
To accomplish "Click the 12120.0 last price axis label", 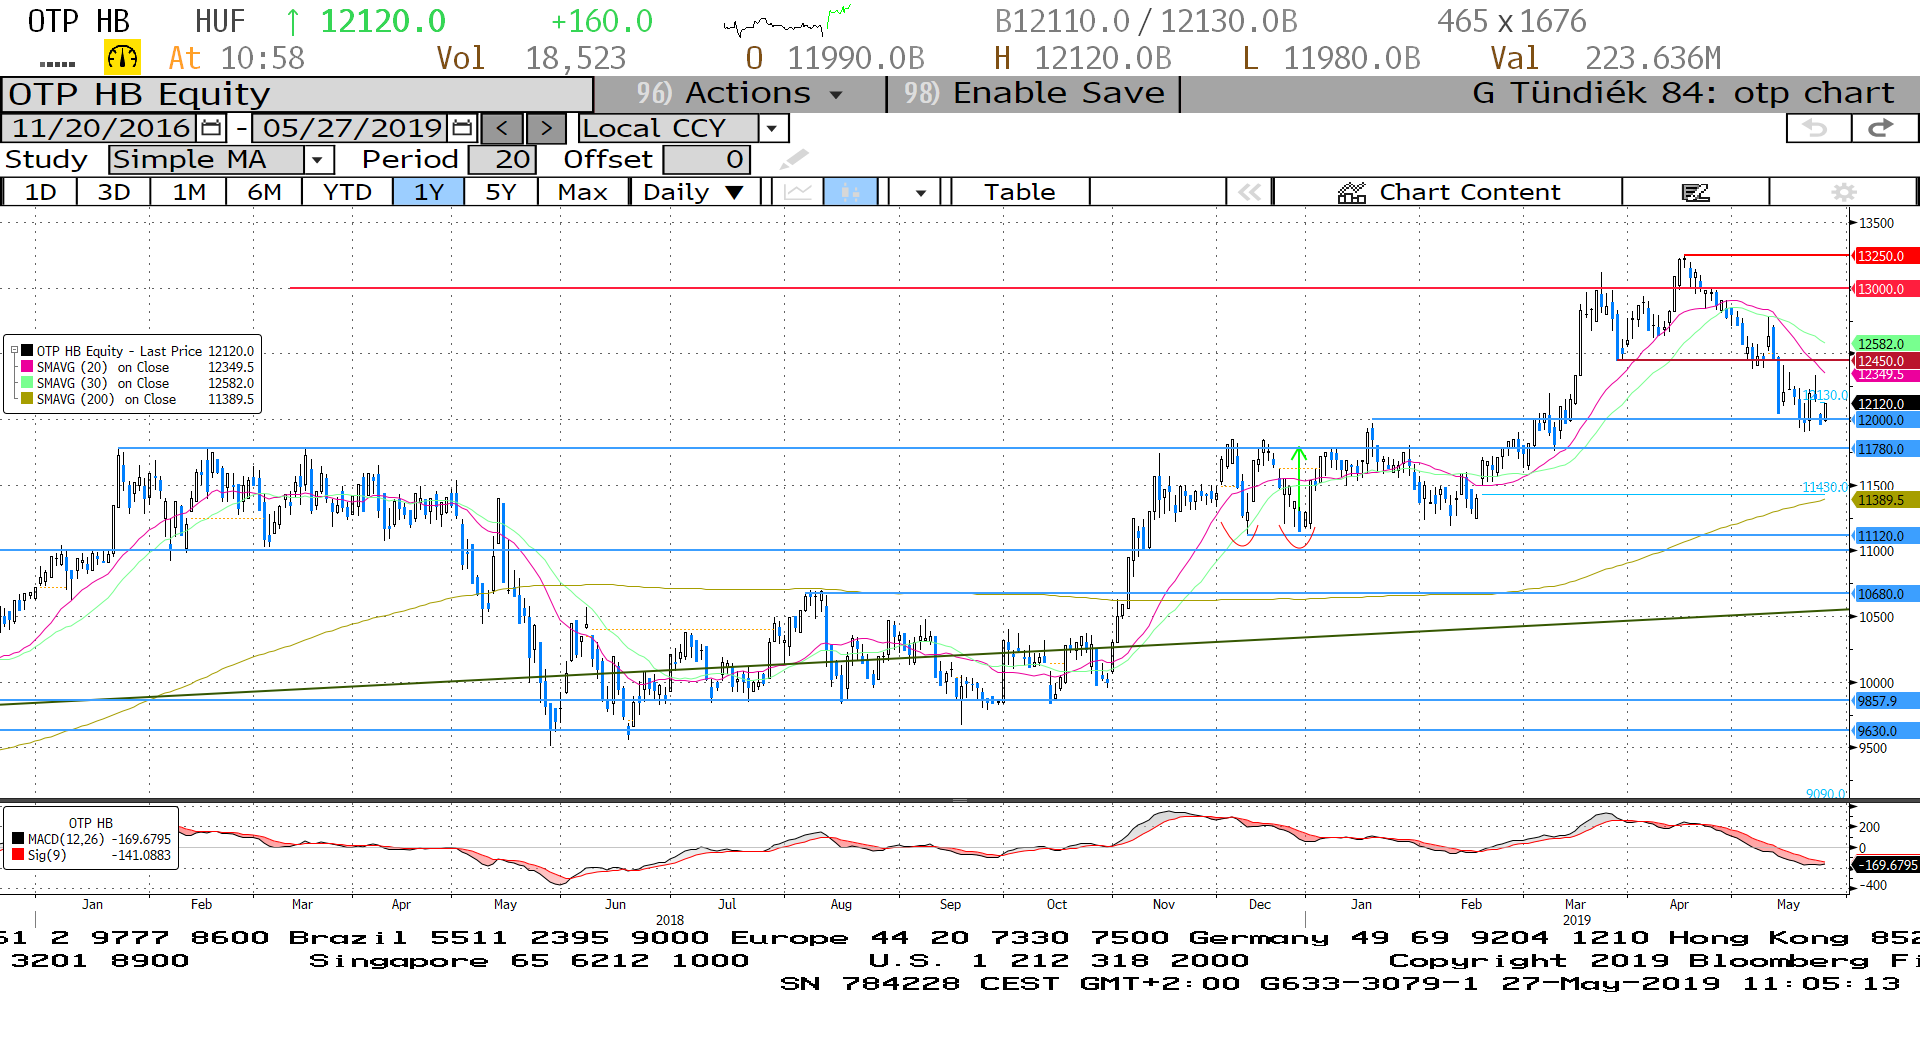I will (1886, 404).
